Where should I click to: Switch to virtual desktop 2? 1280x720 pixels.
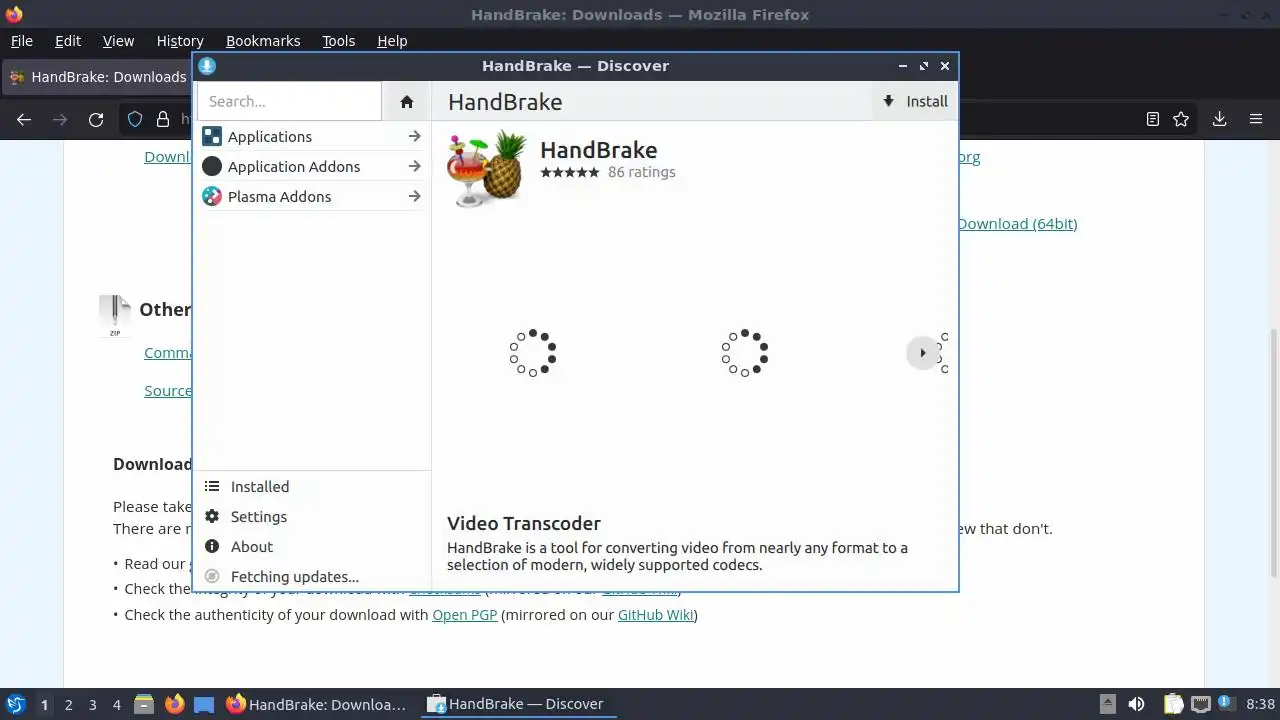[68, 705]
